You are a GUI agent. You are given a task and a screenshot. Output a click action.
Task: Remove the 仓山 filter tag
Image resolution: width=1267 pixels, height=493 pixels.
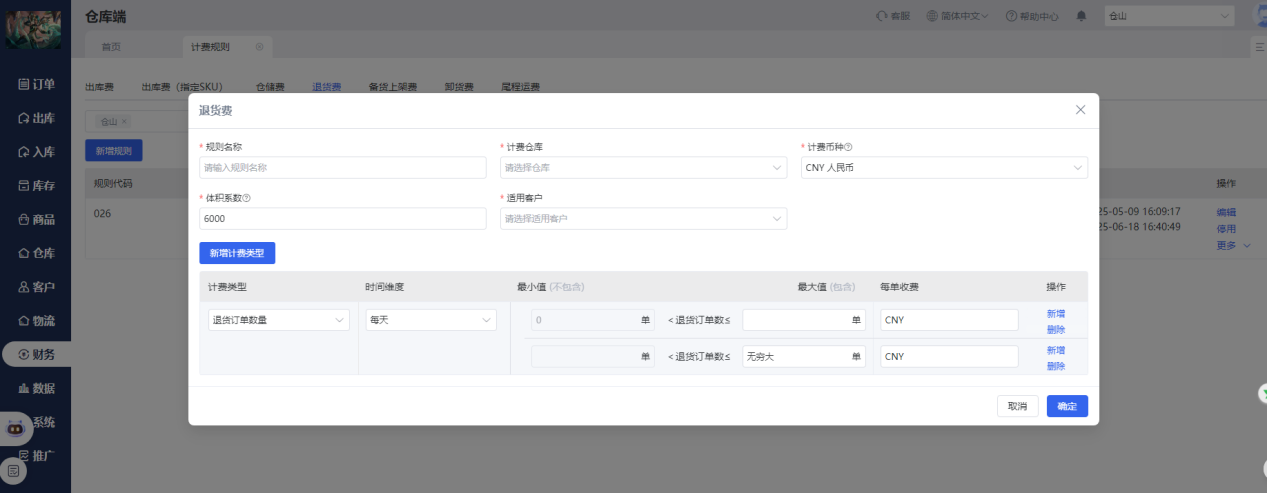click(124, 122)
